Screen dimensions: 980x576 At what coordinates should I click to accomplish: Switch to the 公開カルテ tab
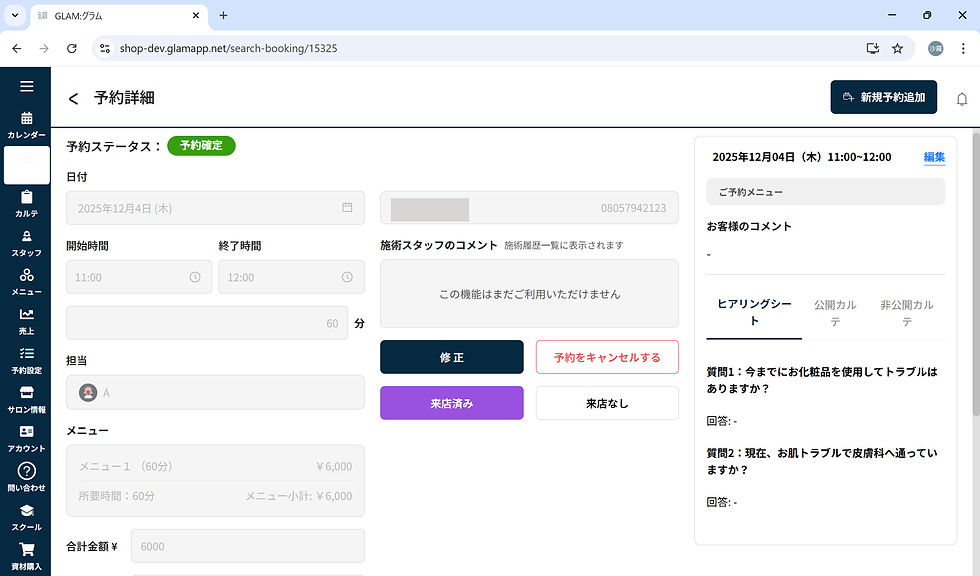[x=835, y=313]
